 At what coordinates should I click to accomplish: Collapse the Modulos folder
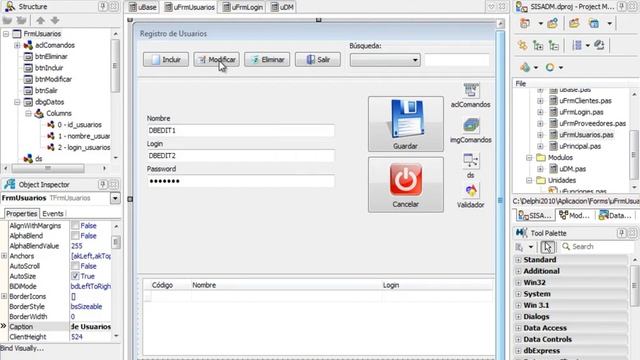click(x=529, y=158)
